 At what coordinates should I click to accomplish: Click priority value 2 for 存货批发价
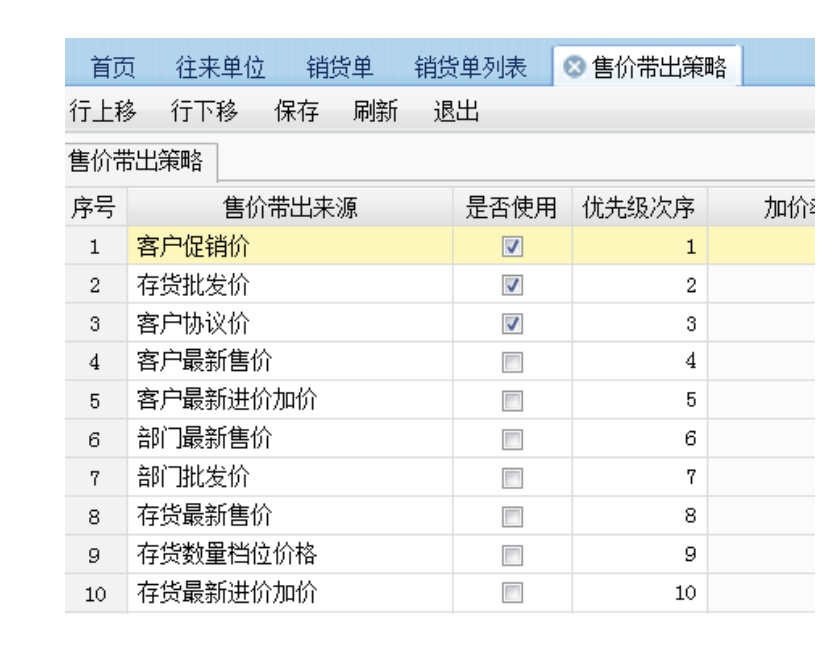640,285
